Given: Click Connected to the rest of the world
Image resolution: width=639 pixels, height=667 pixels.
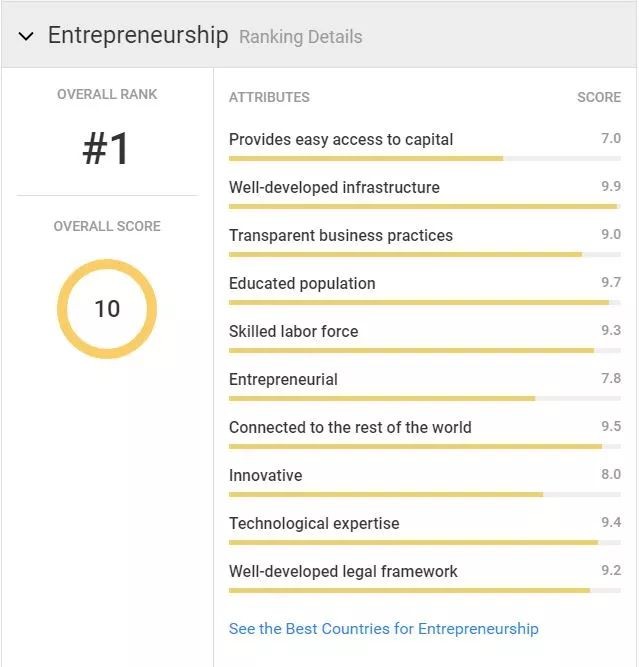Looking at the screenshot, I should click(350, 427).
